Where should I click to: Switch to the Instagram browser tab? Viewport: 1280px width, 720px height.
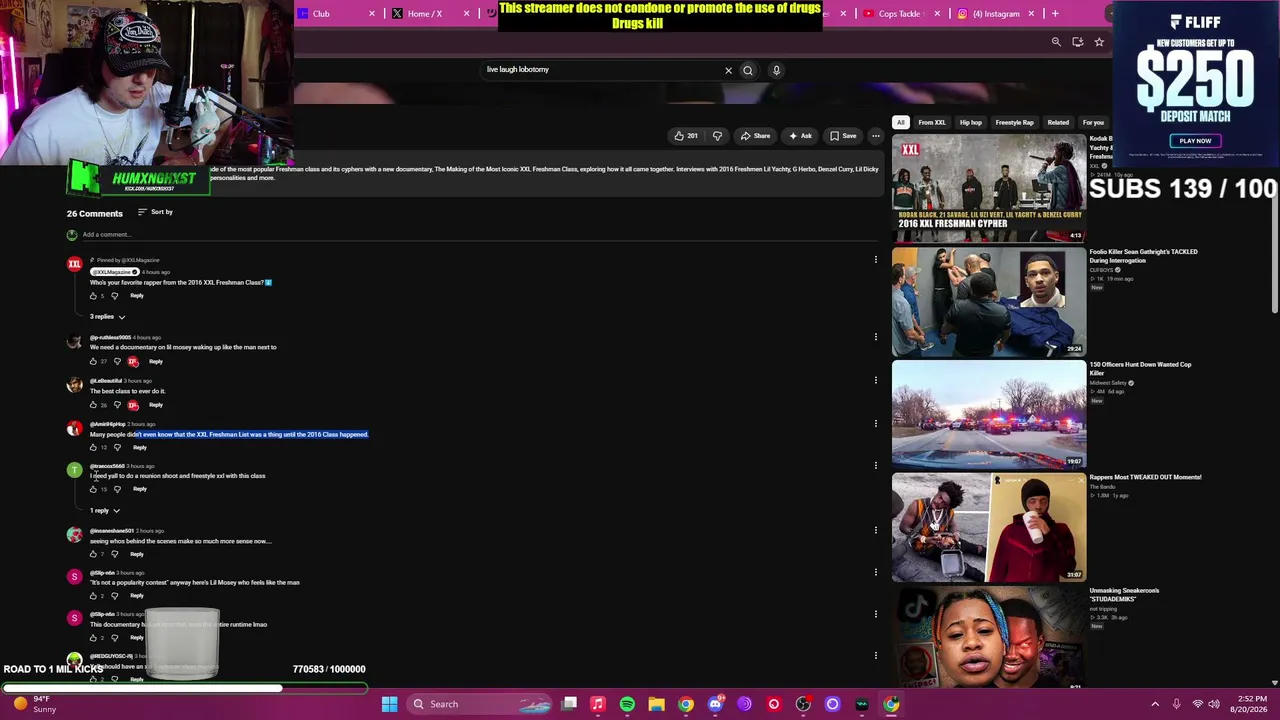(994, 14)
